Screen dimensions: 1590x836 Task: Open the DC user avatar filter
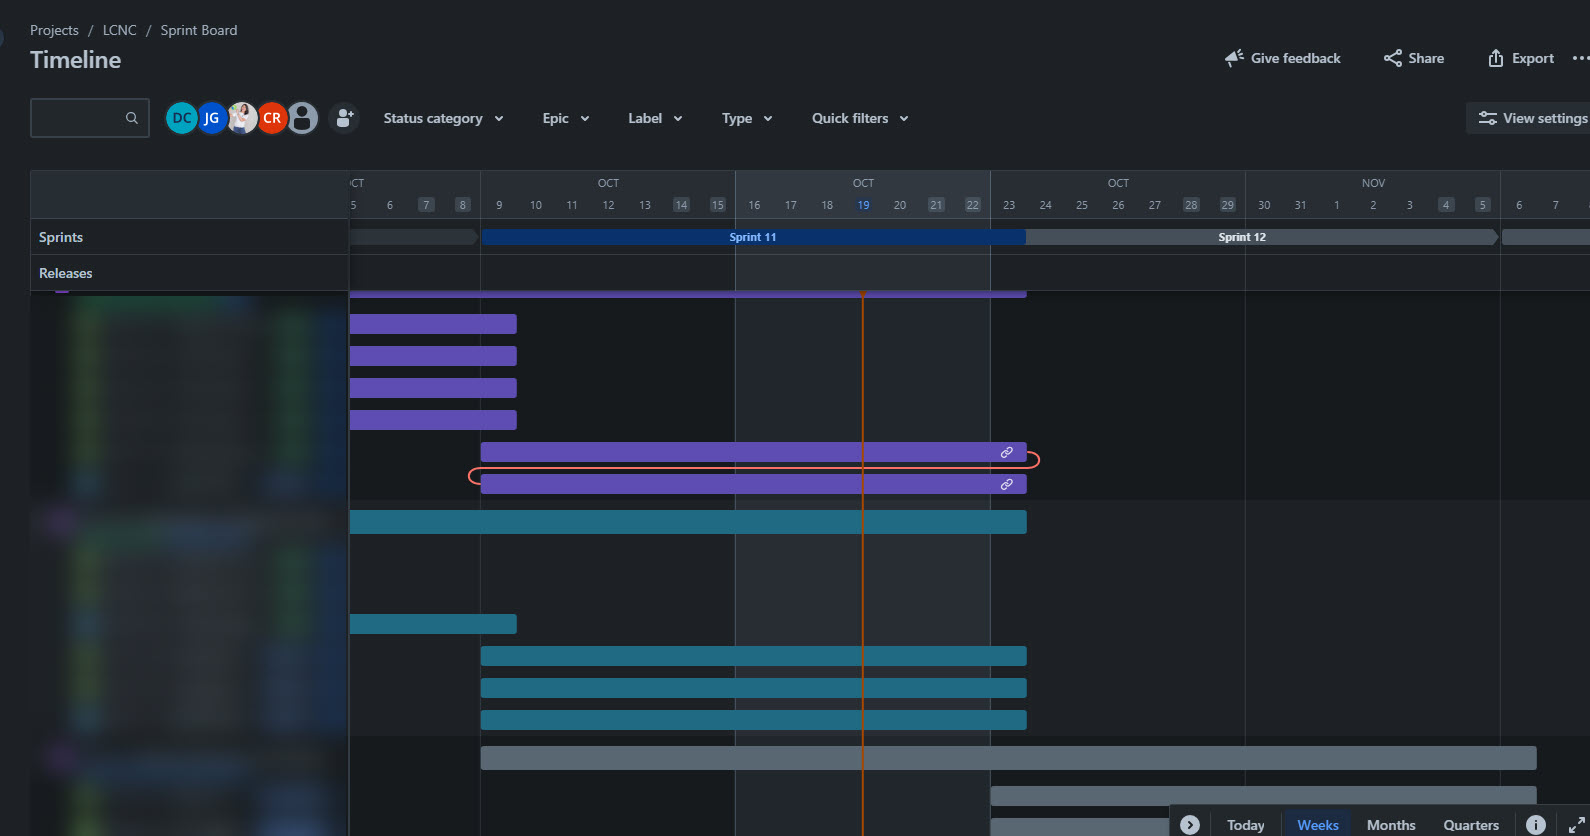point(181,118)
